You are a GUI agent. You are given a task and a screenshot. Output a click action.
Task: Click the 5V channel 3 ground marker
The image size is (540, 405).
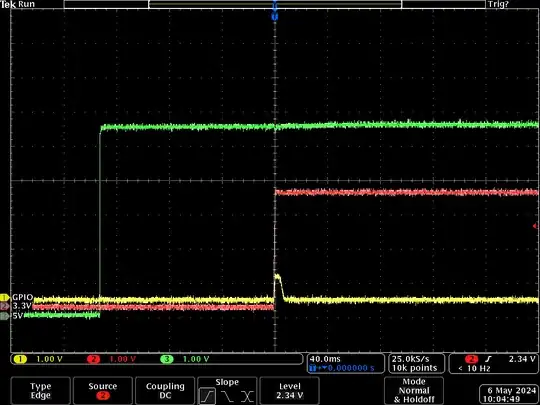coord(5,316)
